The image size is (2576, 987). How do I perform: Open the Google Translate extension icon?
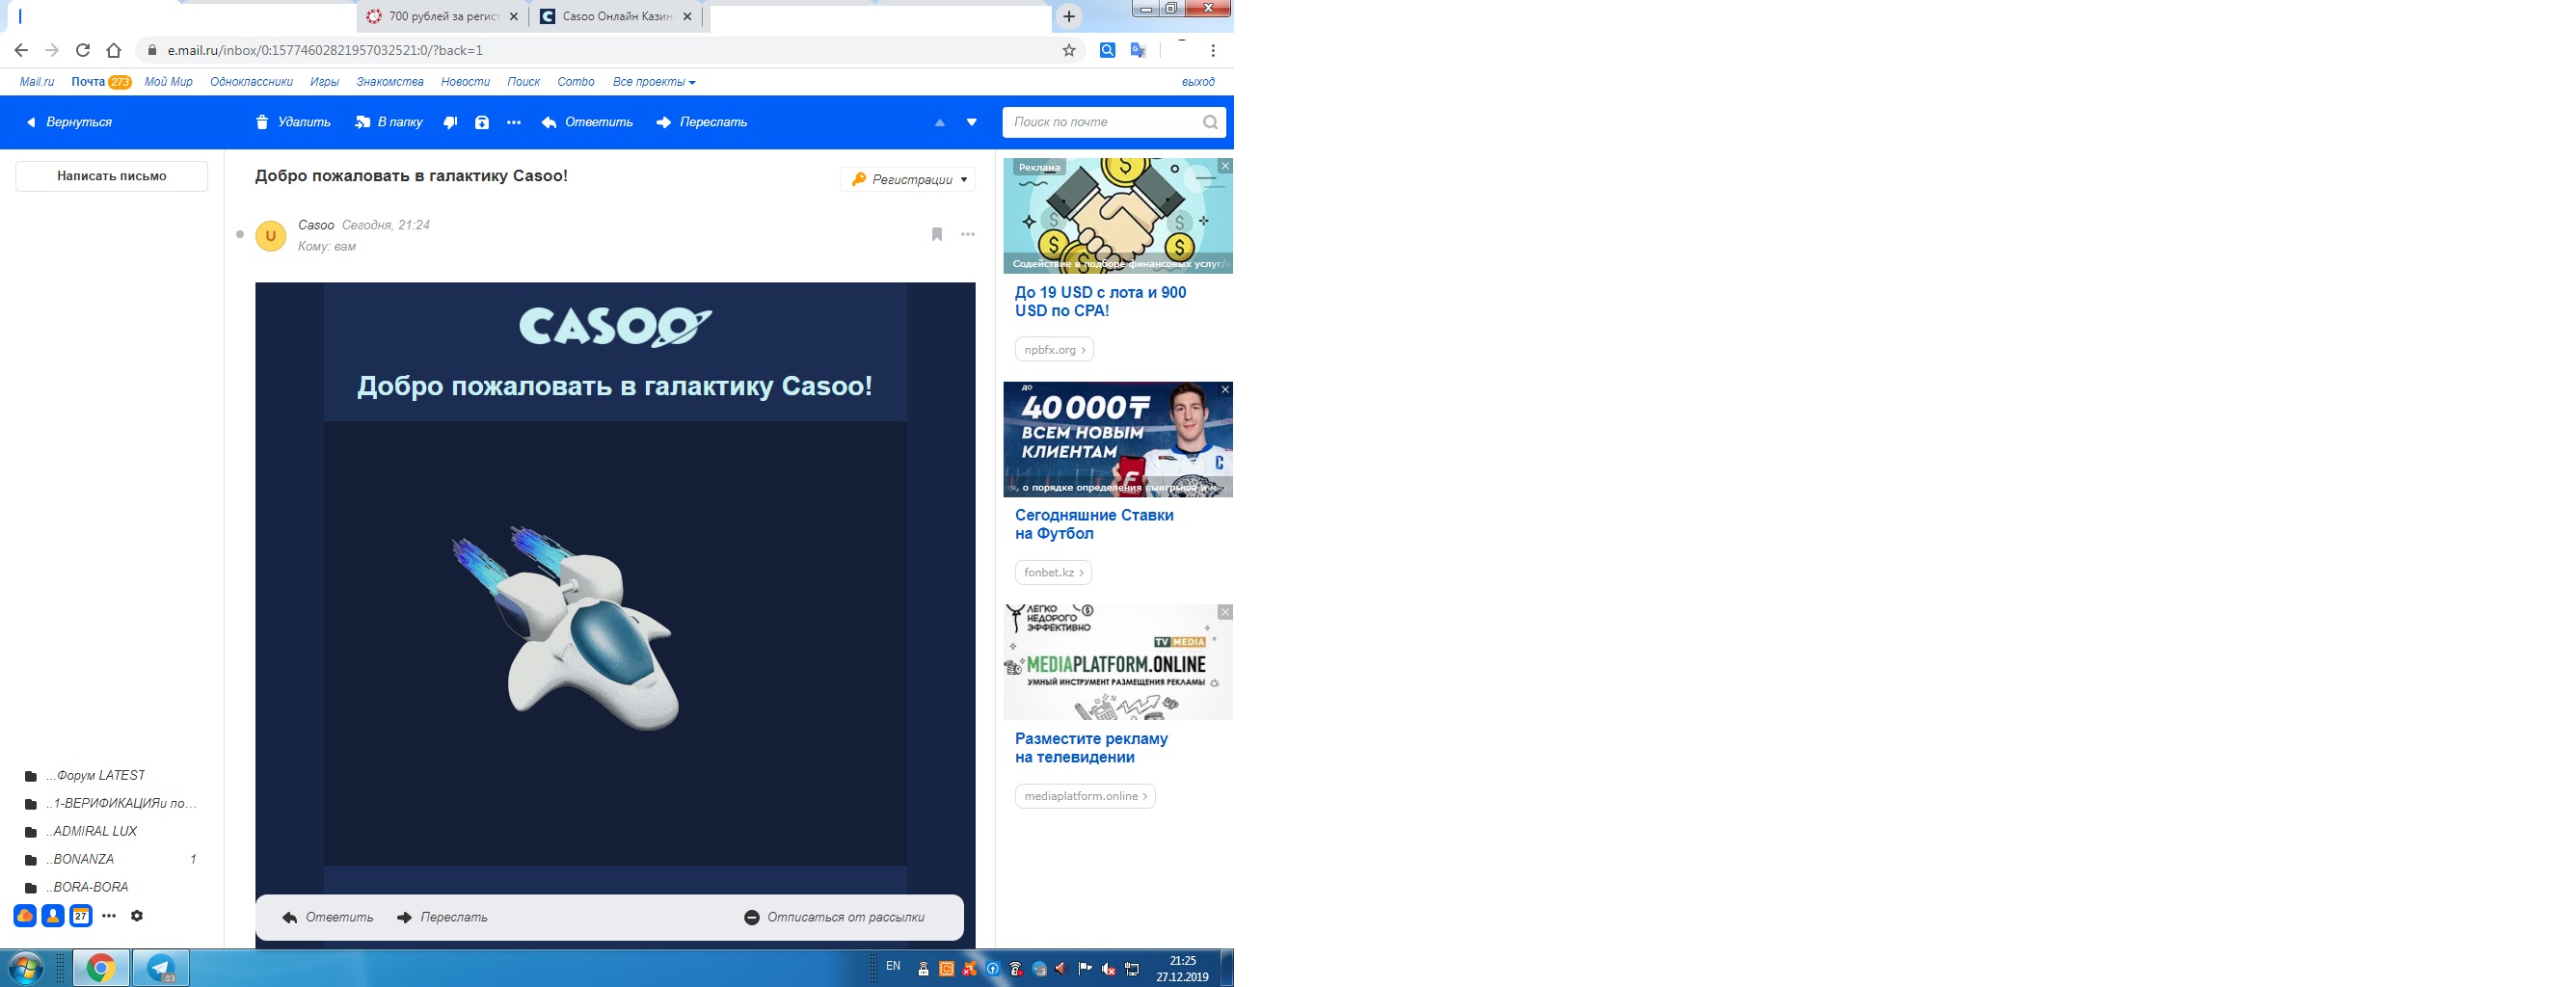(x=1138, y=50)
